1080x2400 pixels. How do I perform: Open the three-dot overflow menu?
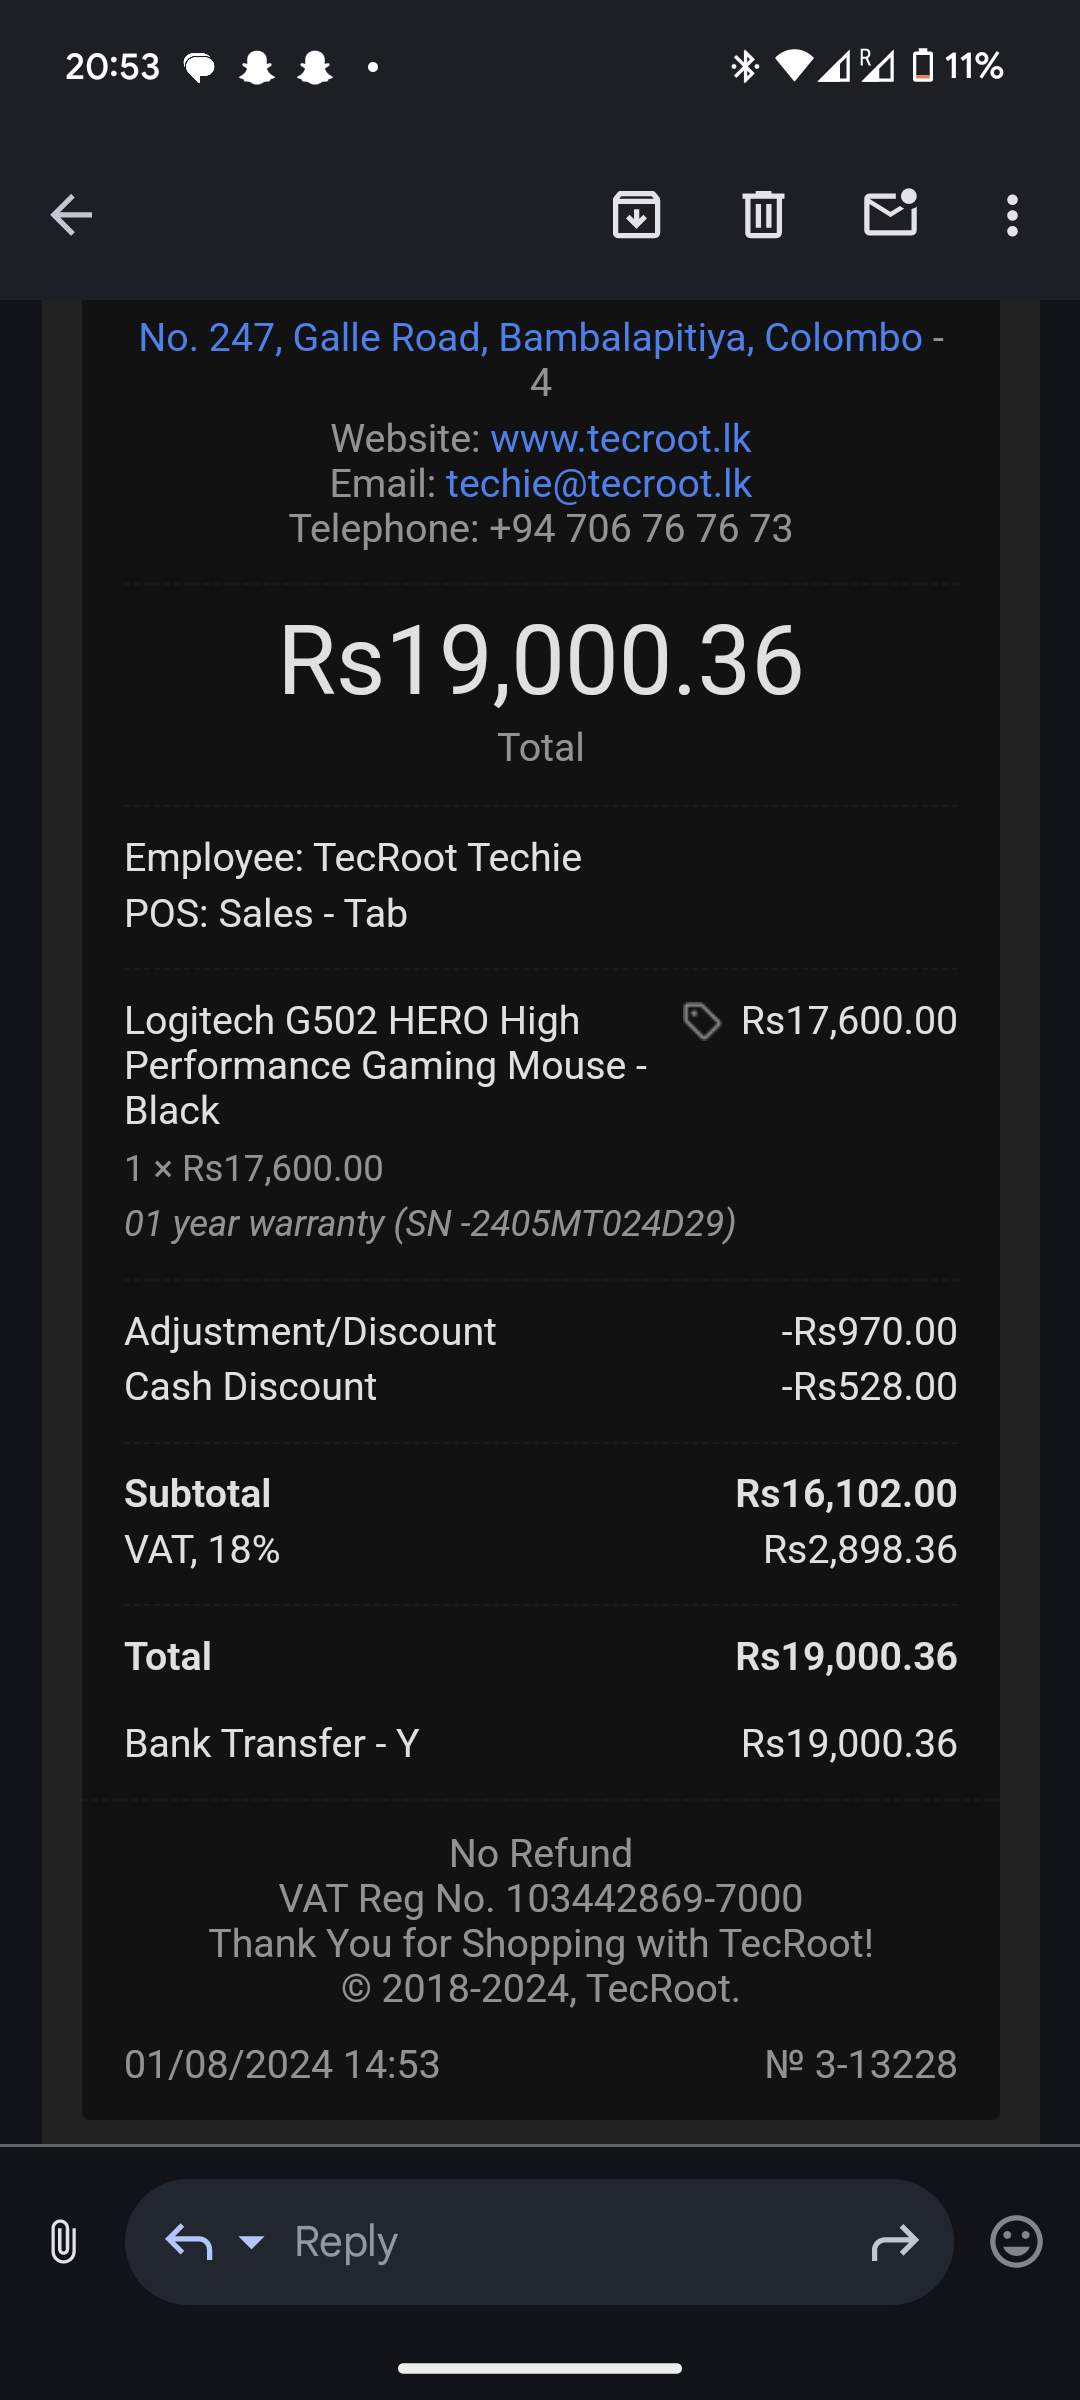click(x=1012, y=215)
